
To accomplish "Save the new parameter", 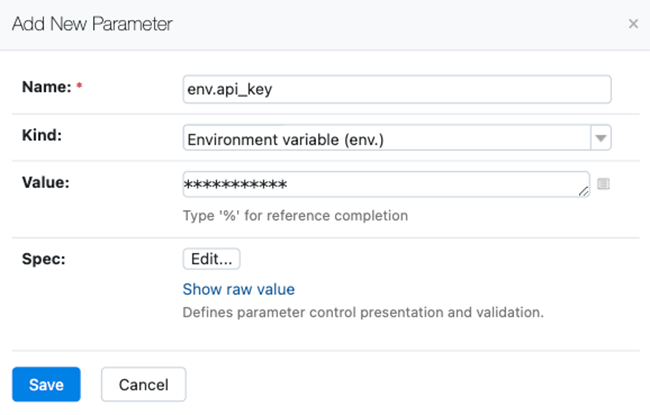I will click(46, 385).
